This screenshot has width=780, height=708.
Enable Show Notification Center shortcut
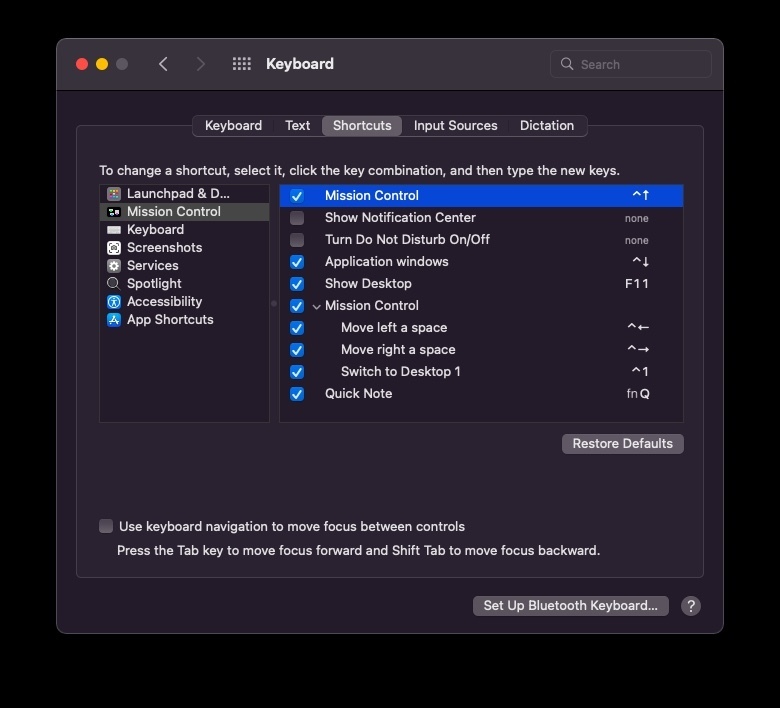(x=297, y=218)
